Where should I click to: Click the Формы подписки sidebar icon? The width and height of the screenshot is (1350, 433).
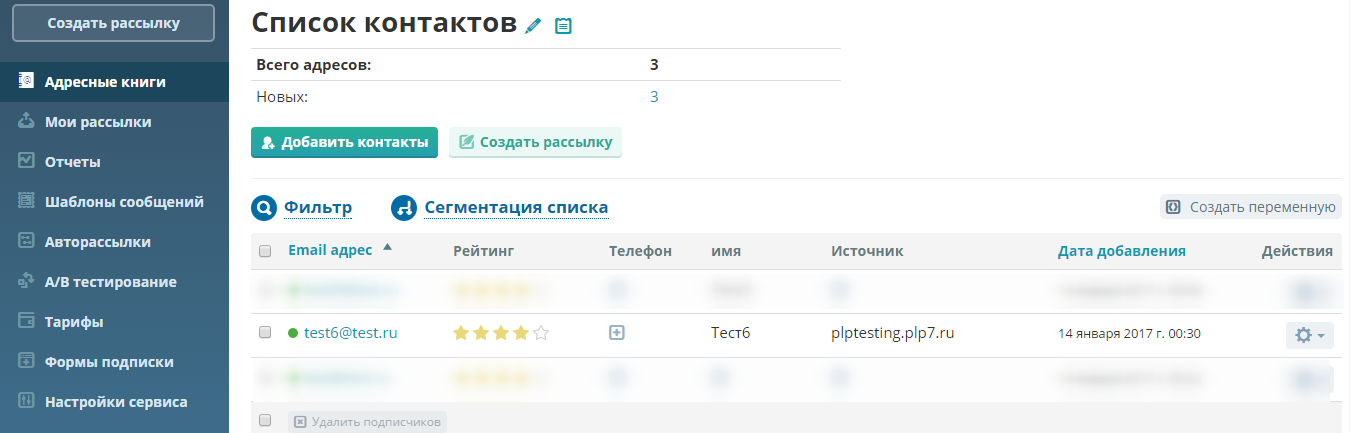click(27, 361)
